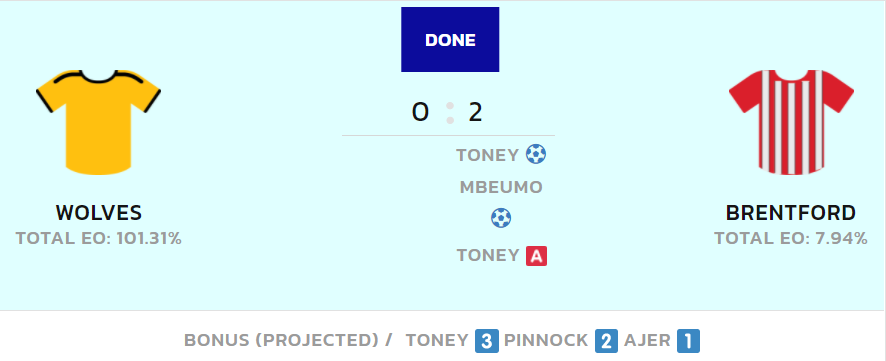Click the BONUS (PROJECTED) label
Viewport: 886px width, 361px height.
coord(281,341)
